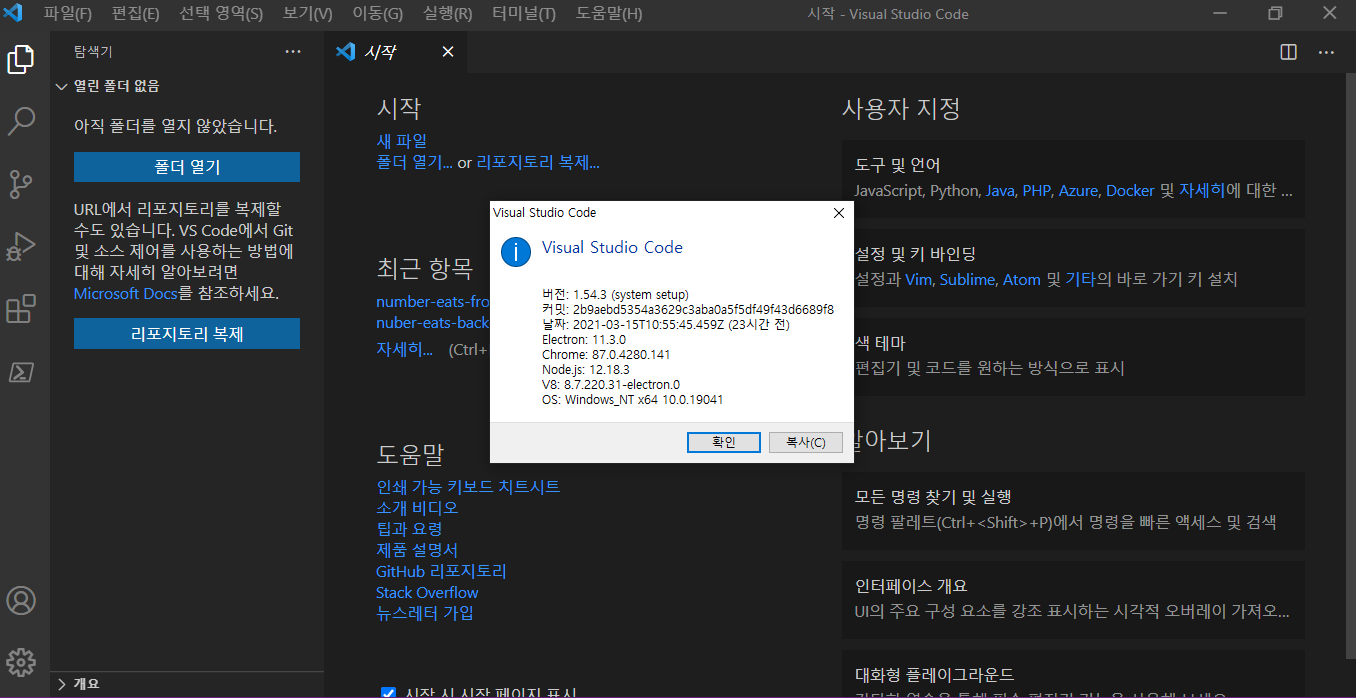Click 확인 in the about dialog
The image size is (1356, 698).
[x=724, y=442]
